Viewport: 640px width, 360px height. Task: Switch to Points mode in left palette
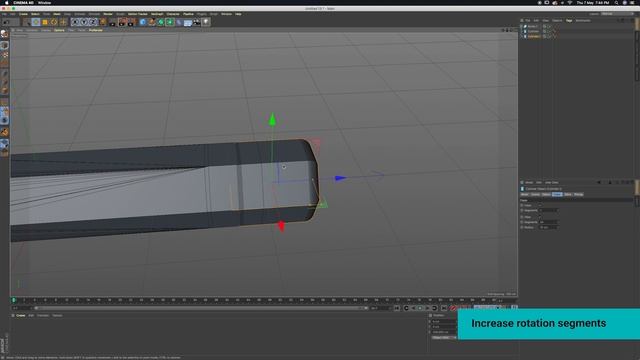(4, 74)
